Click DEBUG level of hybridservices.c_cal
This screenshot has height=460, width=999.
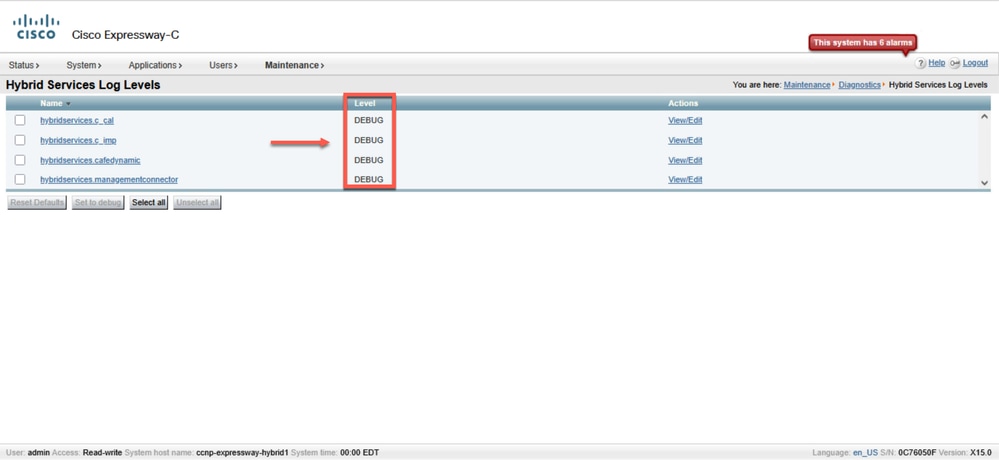point(369,120)
